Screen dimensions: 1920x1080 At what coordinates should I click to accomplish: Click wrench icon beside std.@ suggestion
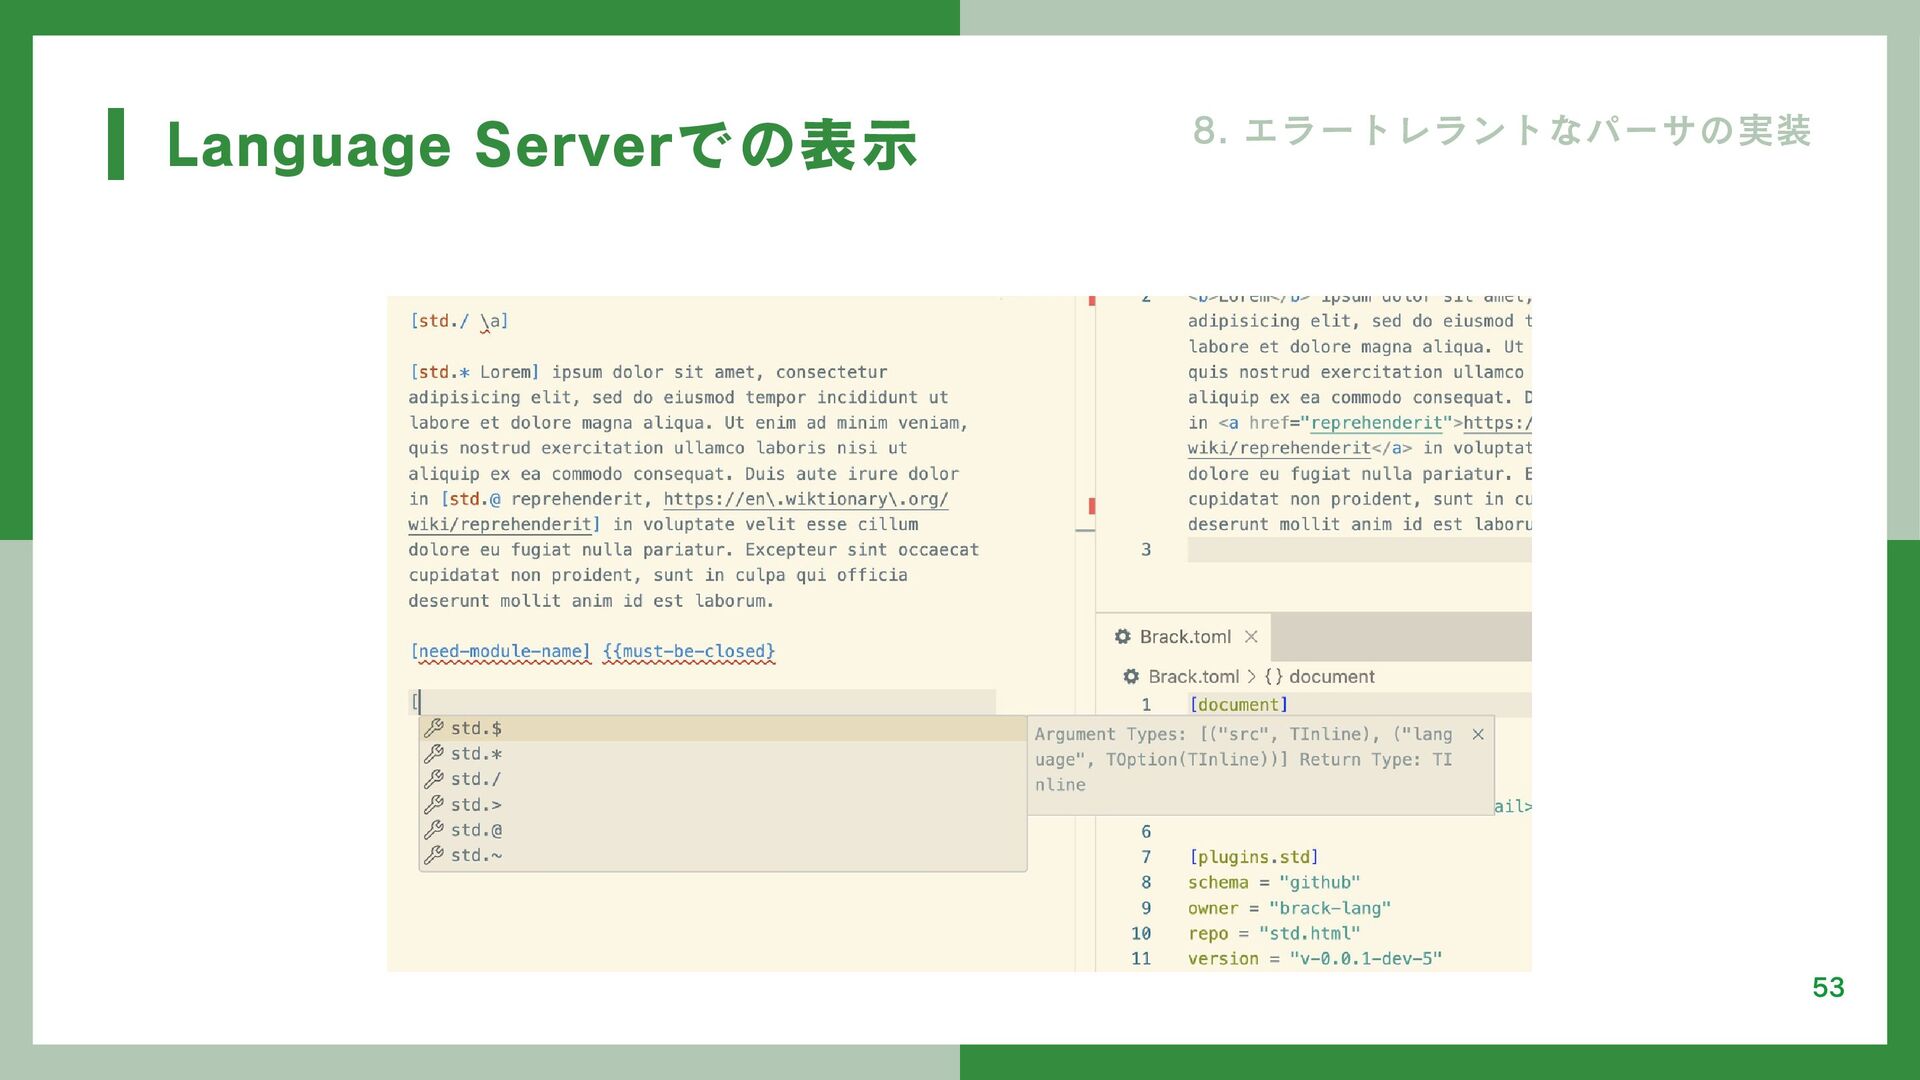click(434, 830)
